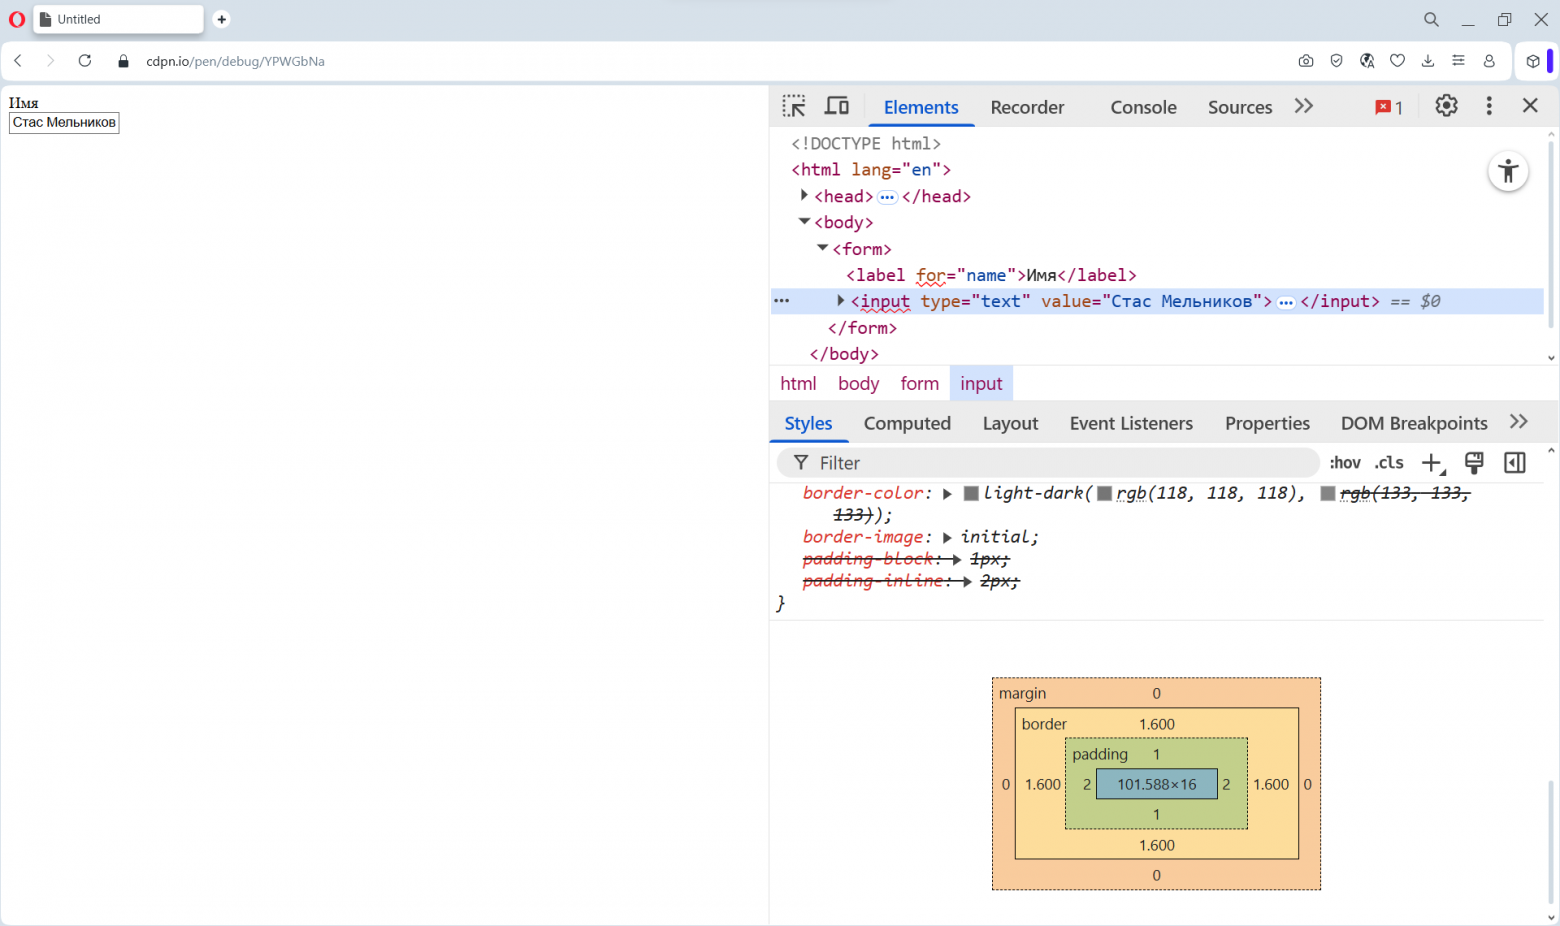Open the Layout sub-tab

(1010, 423)
